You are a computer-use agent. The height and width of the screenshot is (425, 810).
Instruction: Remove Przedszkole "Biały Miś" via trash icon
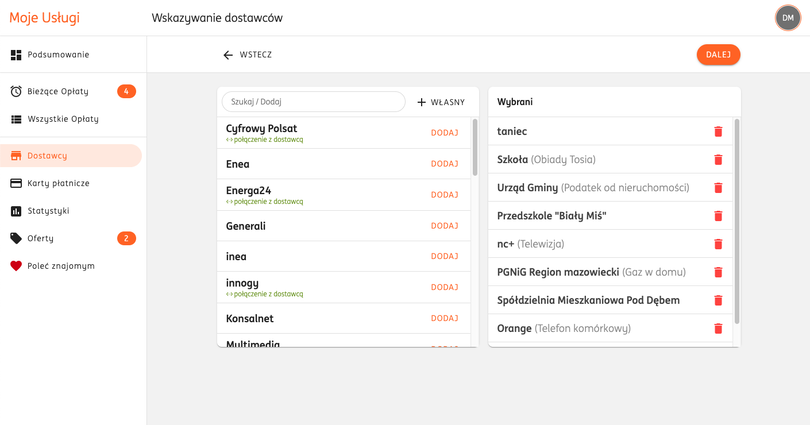point(718,216)
